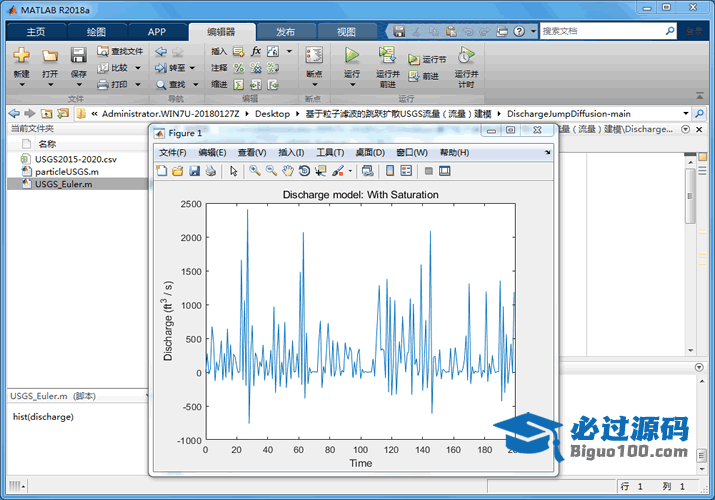Select the Data Cursor tool
Viewport: 715px width, 500px height.
(320, 171)
